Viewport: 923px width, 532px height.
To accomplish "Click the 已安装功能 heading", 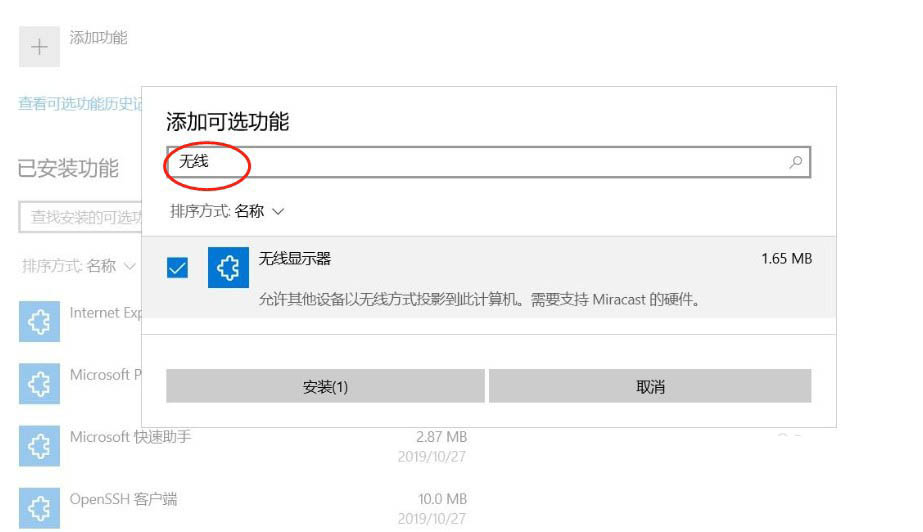I will pyautogui.click(x=68, y=168).
